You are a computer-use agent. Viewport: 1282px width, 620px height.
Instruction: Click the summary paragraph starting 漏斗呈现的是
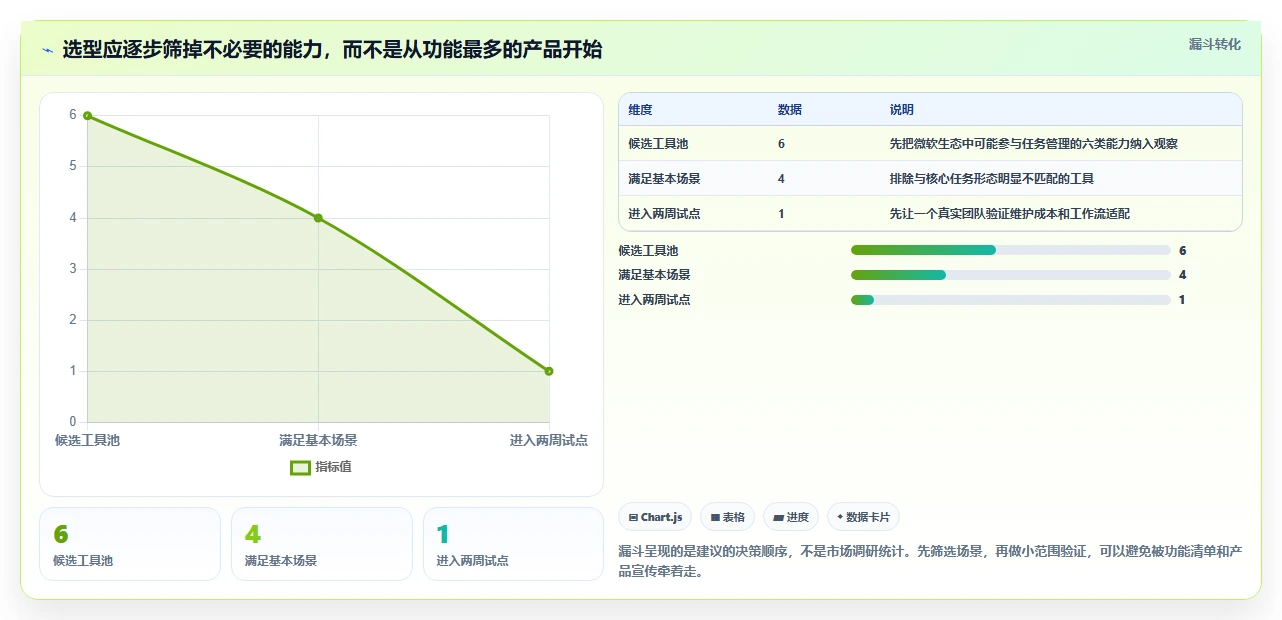click(930, 562)
